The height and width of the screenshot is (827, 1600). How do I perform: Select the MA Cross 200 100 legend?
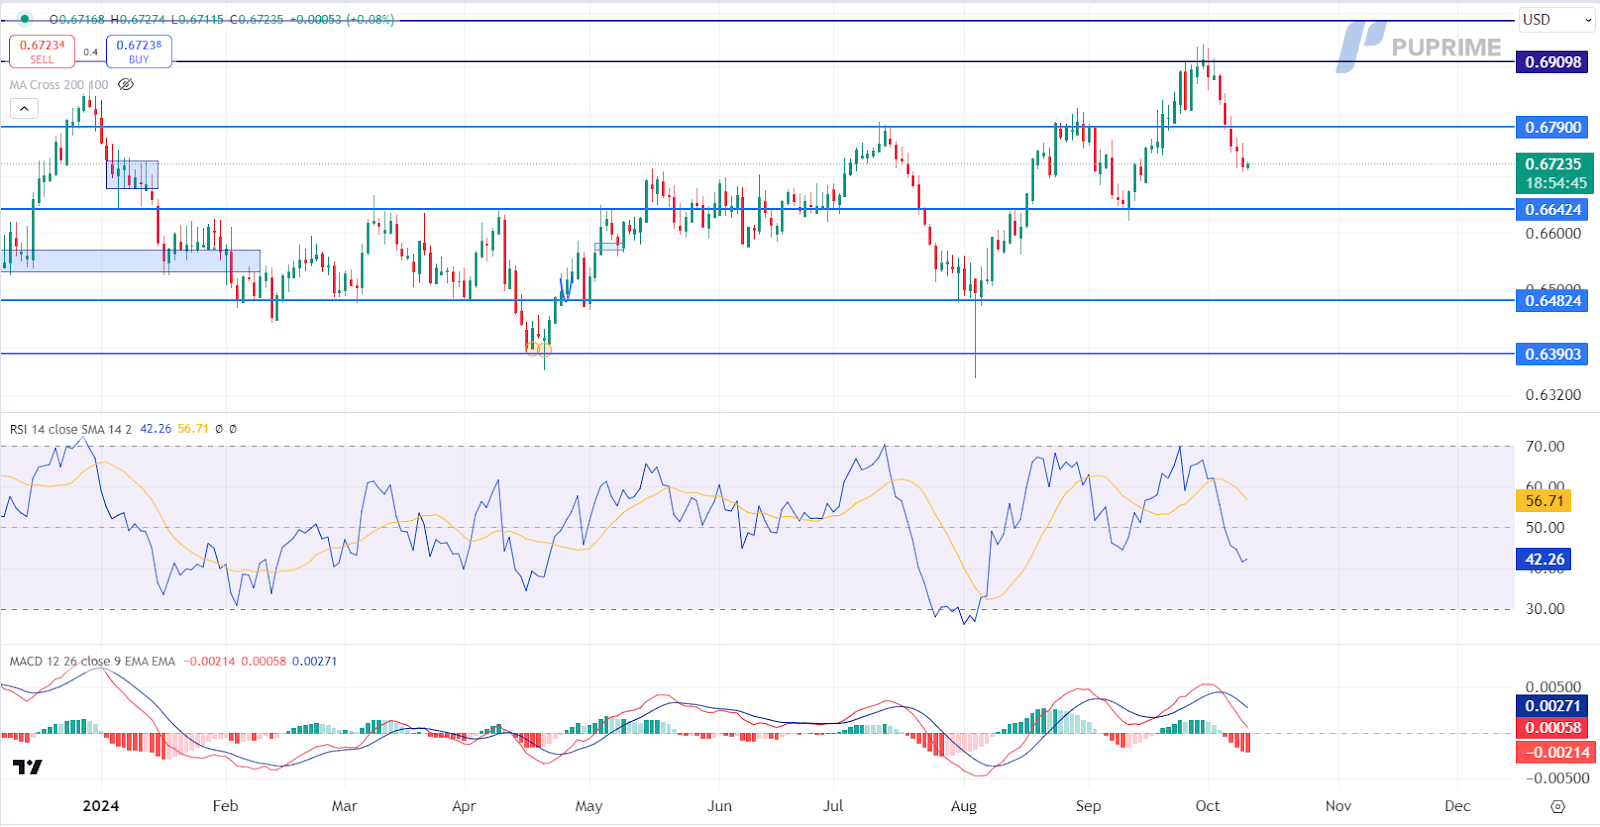[59, 85]
